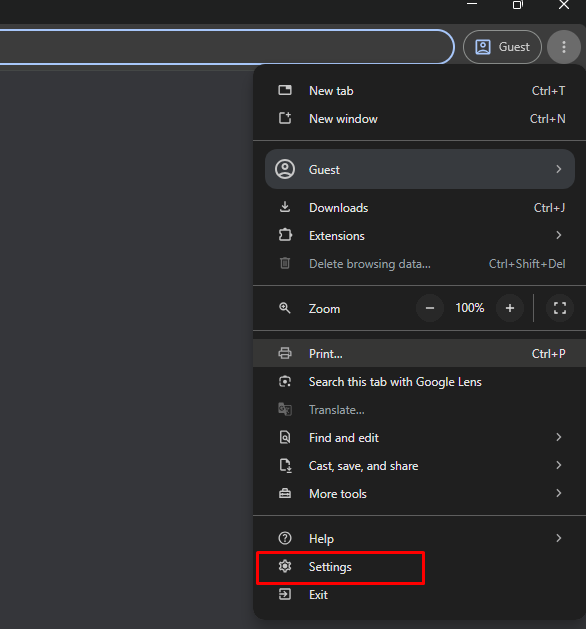The width and height of the screenshot is (586, 629).
Task: Click the More tools label
Action: click(x=338, y=494)
